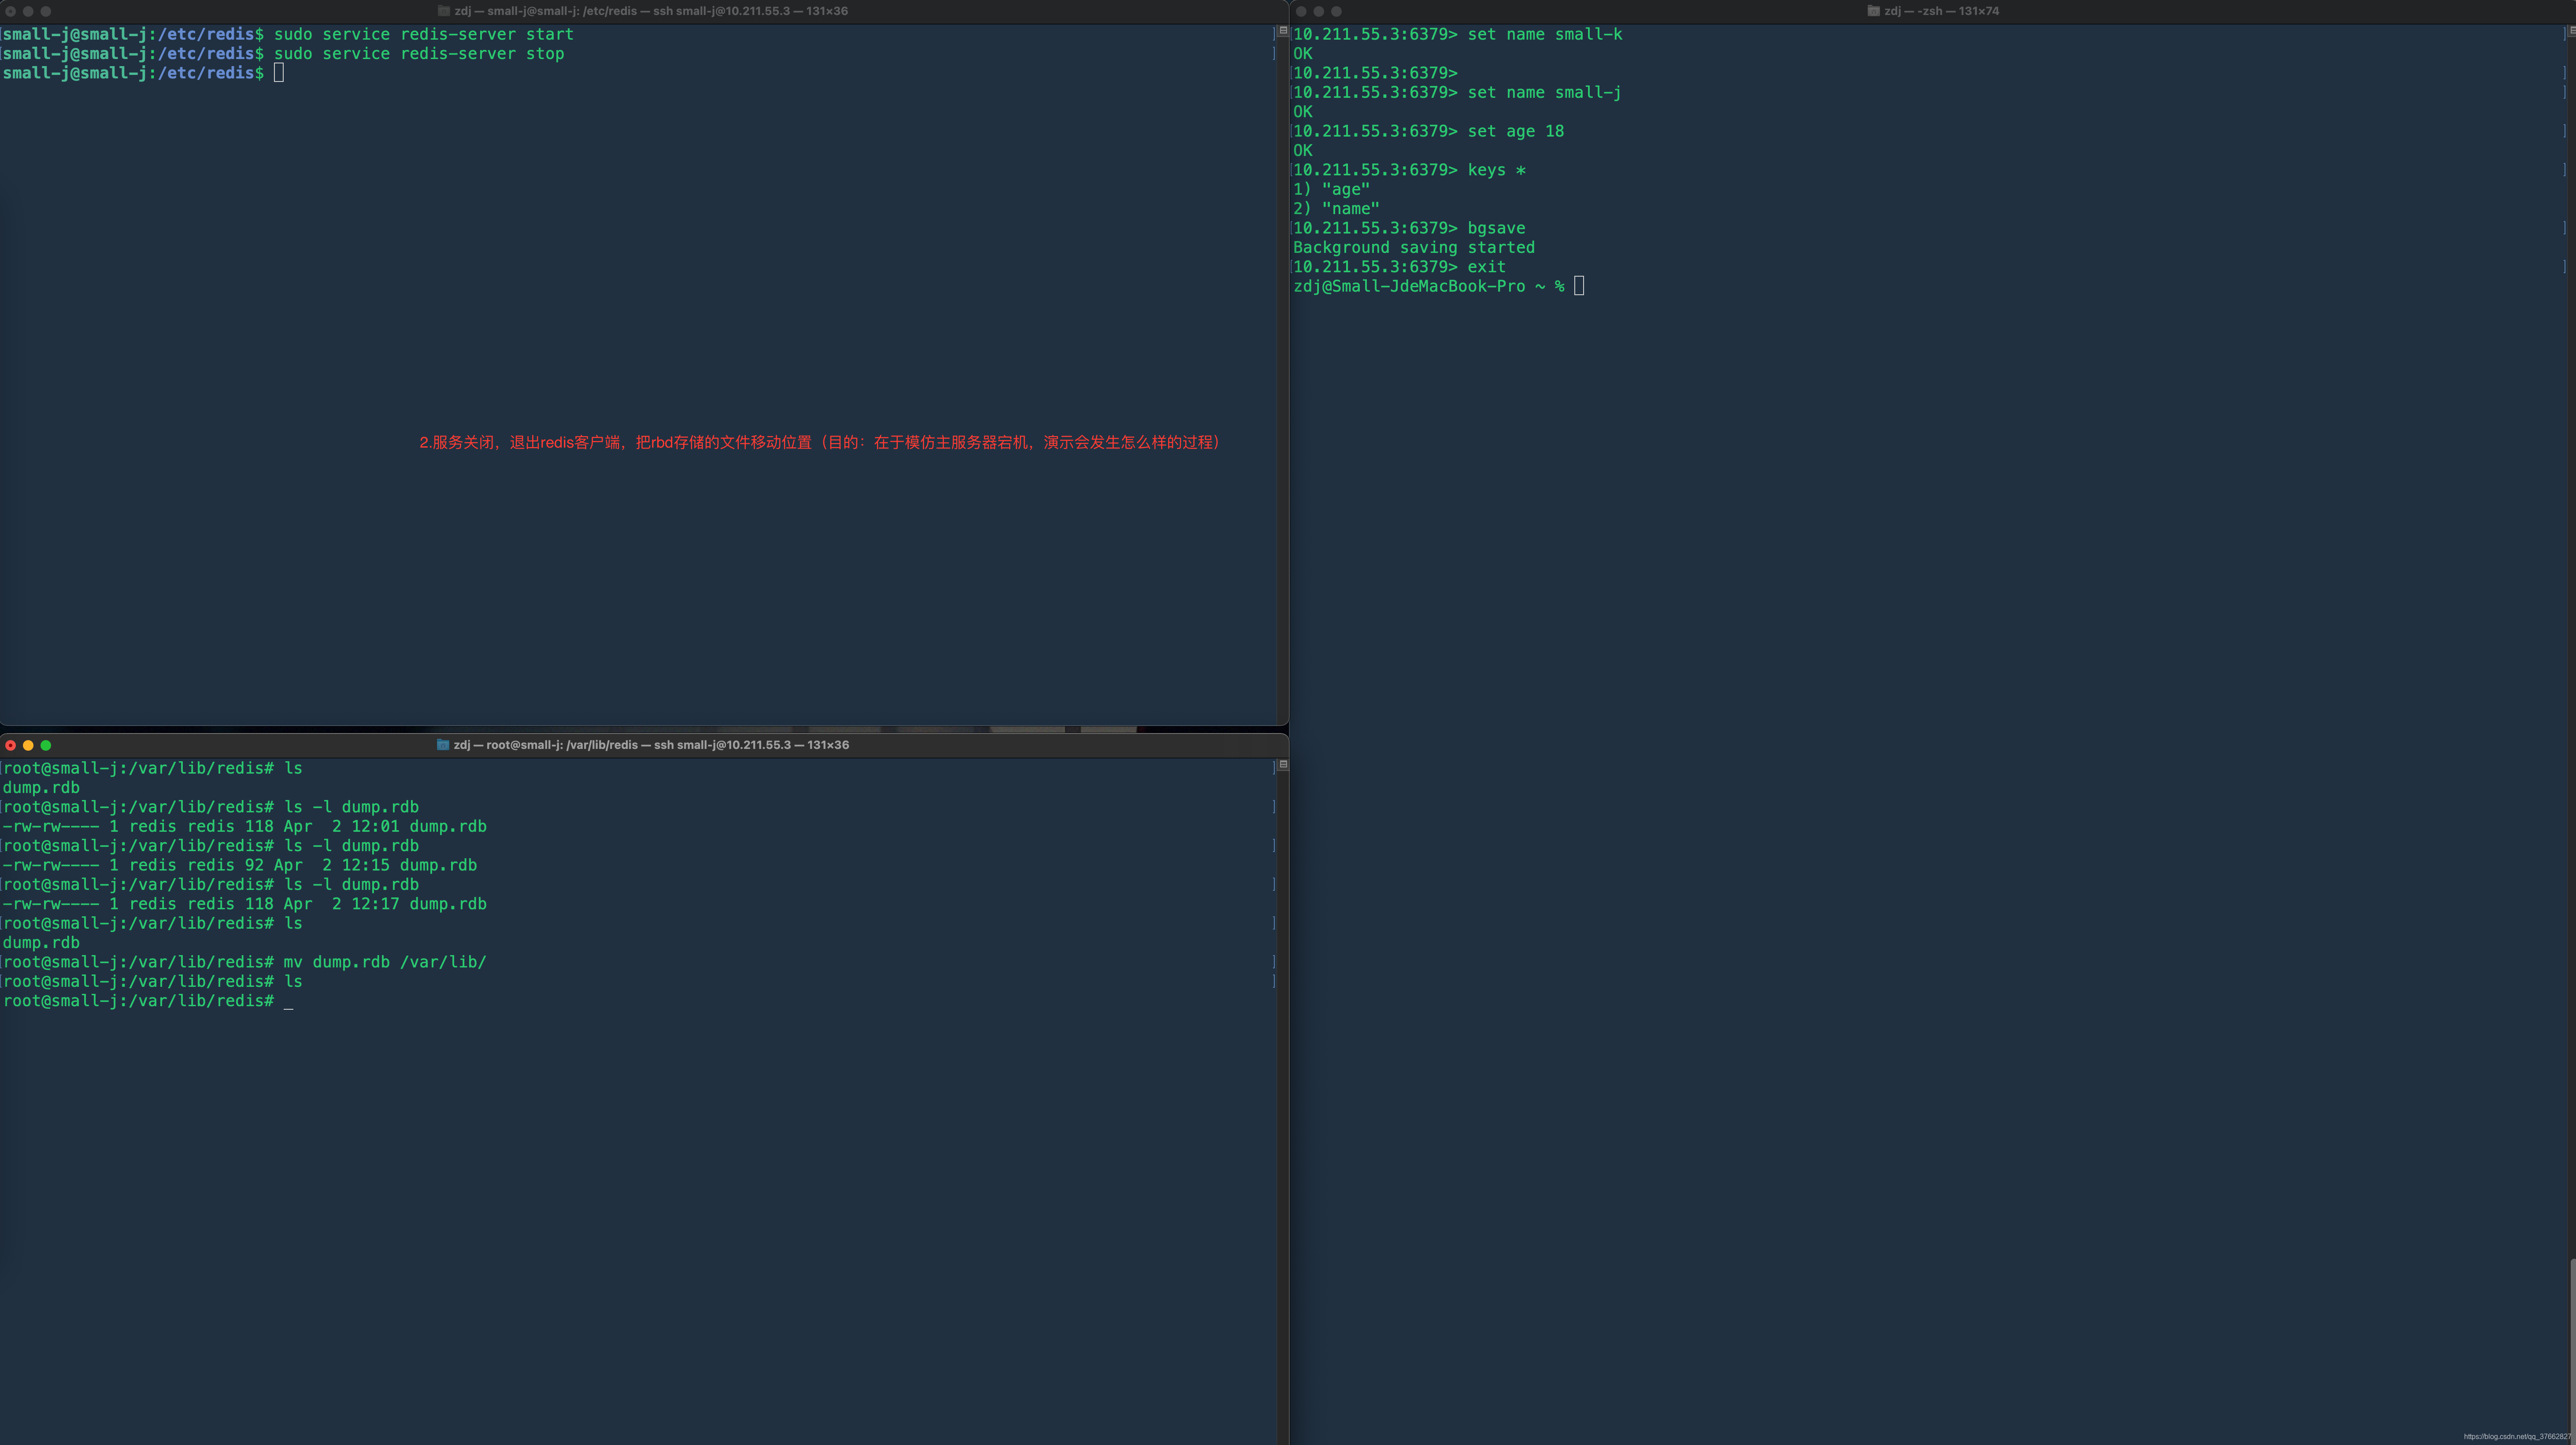Screen dimensions: 2576x1445
Task: Click folder icon in the -zsh window title
Action: coord(1874,11)
